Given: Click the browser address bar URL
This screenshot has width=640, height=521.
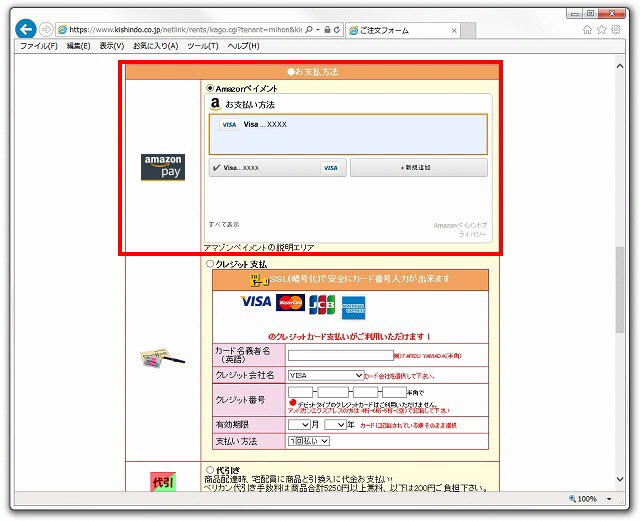Looking at the screenshot, I should click(x=185, y=29).
